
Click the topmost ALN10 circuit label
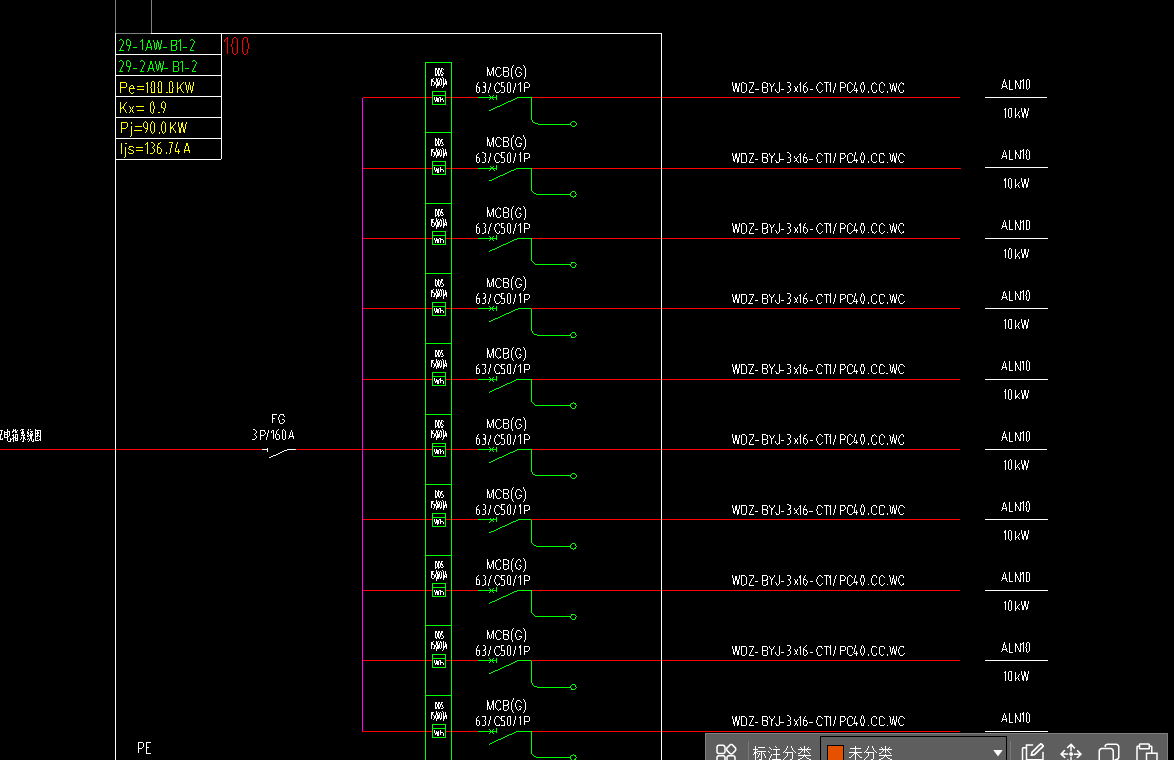click(x=1015, y=85)
